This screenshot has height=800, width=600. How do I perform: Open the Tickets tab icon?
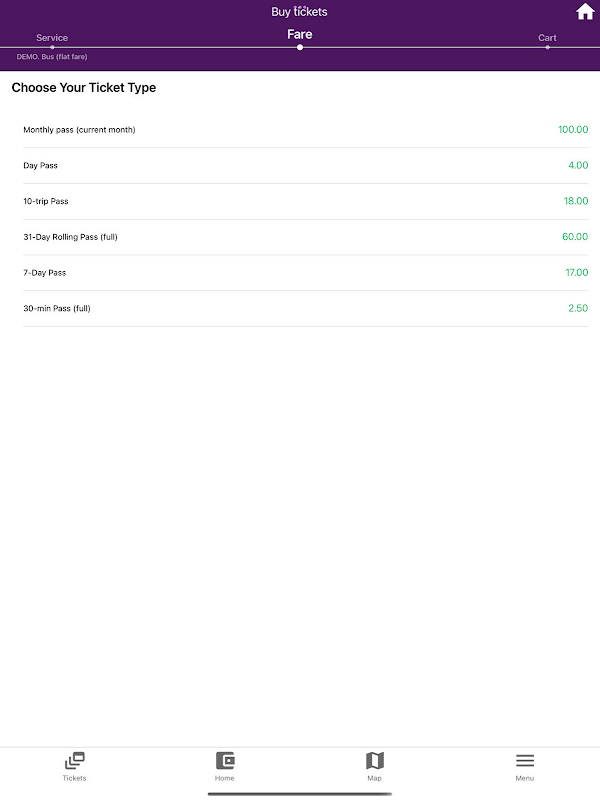[74, 761]
